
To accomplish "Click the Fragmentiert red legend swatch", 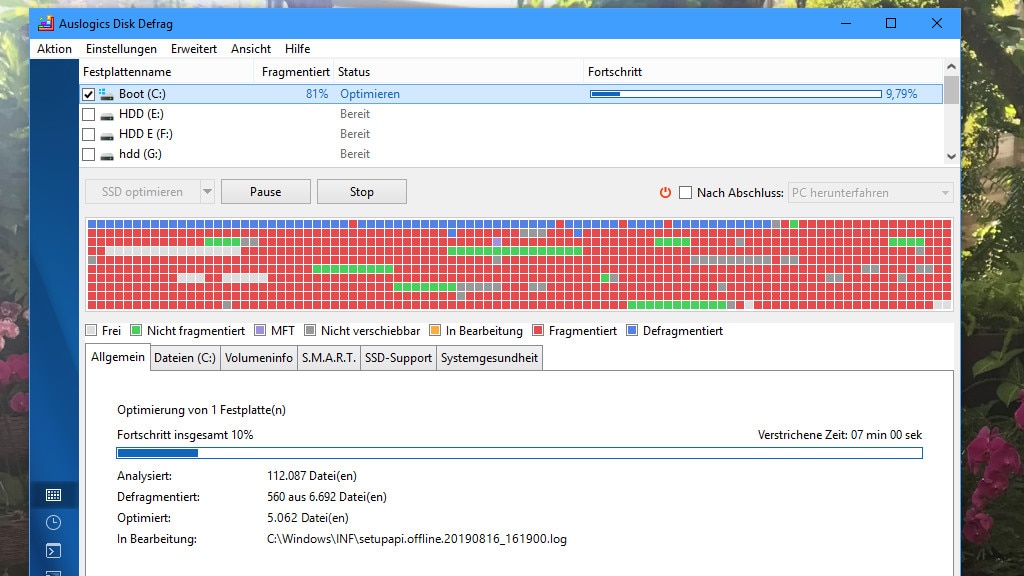I will [538, 330].
